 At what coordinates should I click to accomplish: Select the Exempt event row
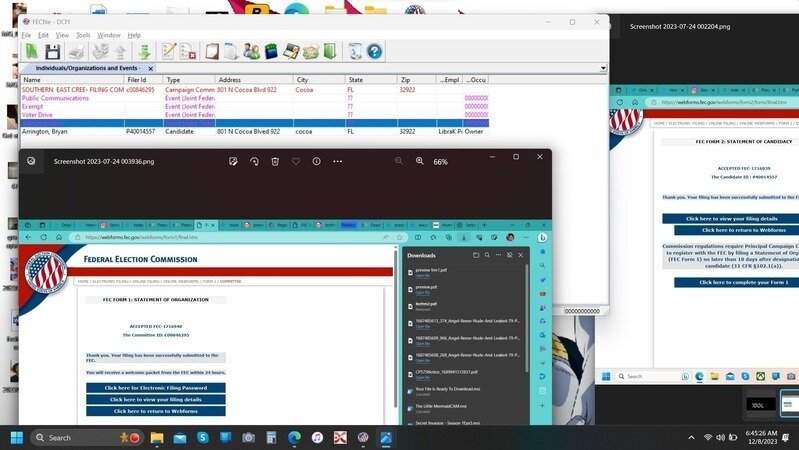[x=254, y=107]
